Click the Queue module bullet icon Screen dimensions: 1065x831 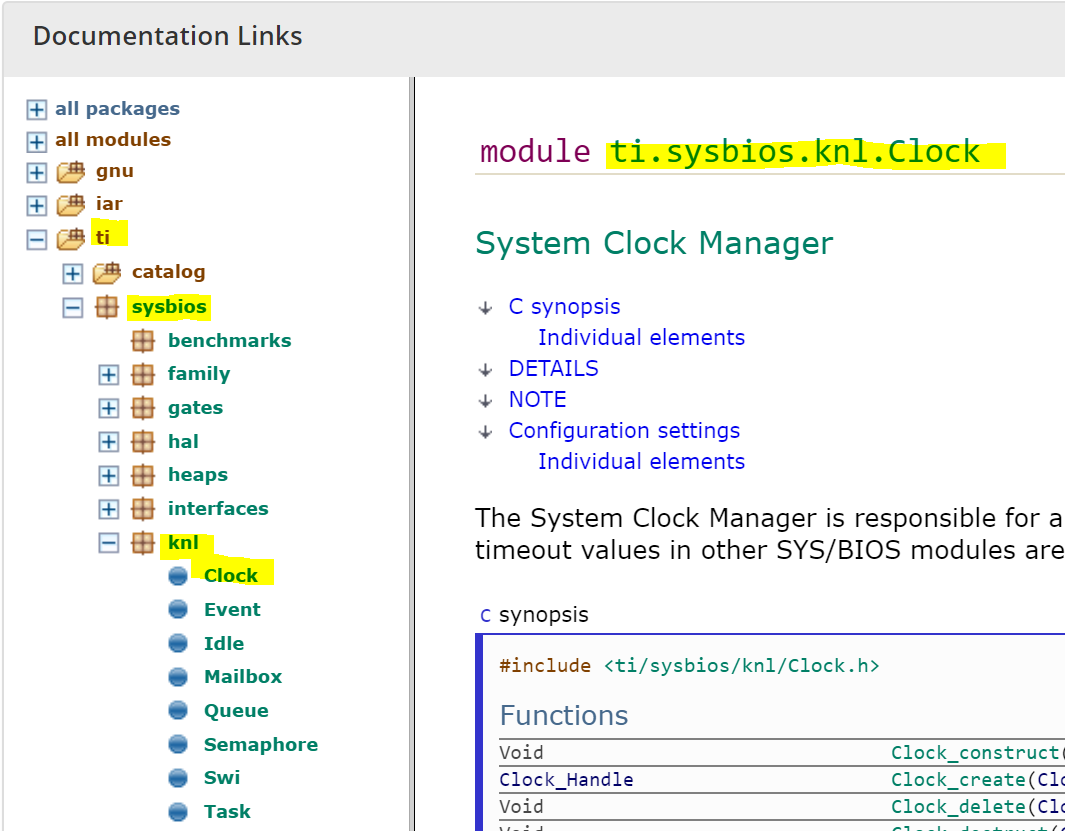[x=178, y=711]
